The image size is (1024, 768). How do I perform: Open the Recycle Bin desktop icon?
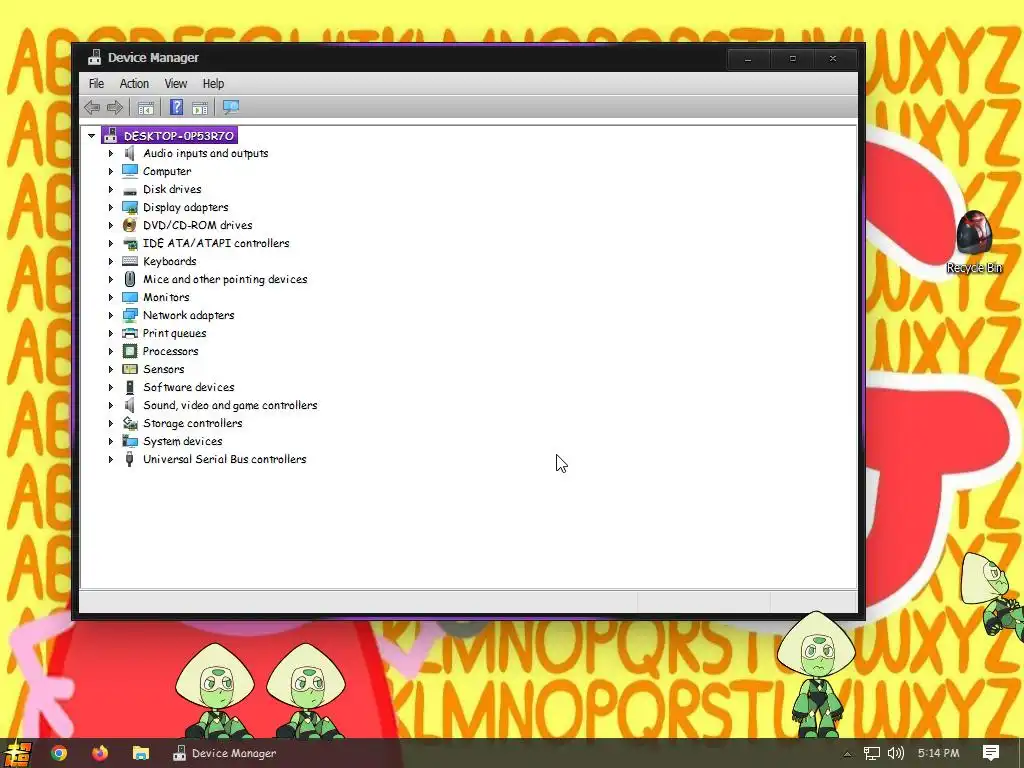pyautogui.click(x=974, y=242)
